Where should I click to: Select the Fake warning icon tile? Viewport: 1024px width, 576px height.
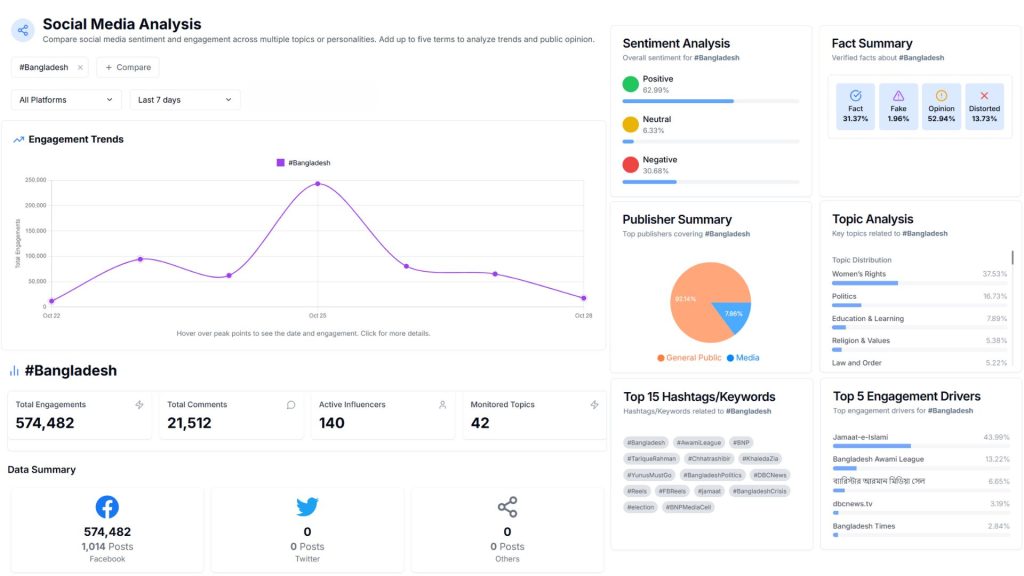(898, 106)
